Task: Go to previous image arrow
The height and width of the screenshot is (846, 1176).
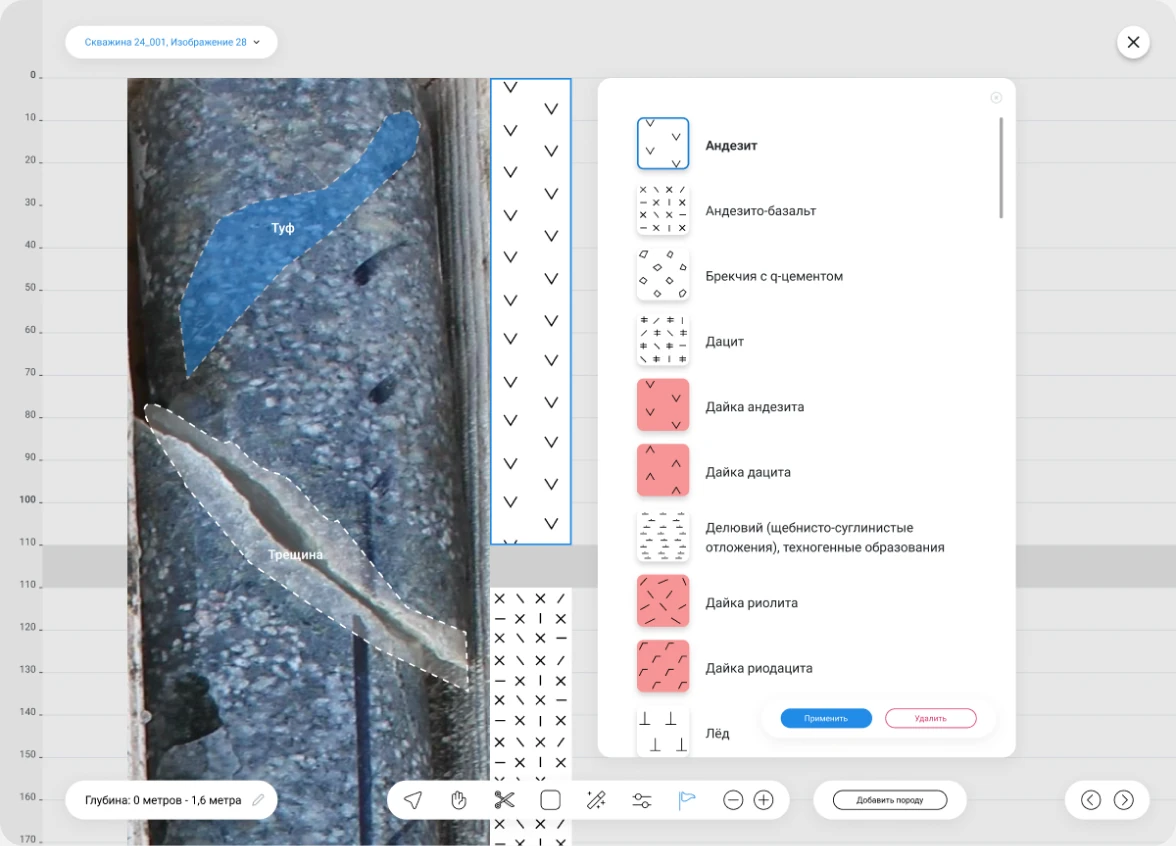Action: pyautogui.click(x=1090, y=800)
